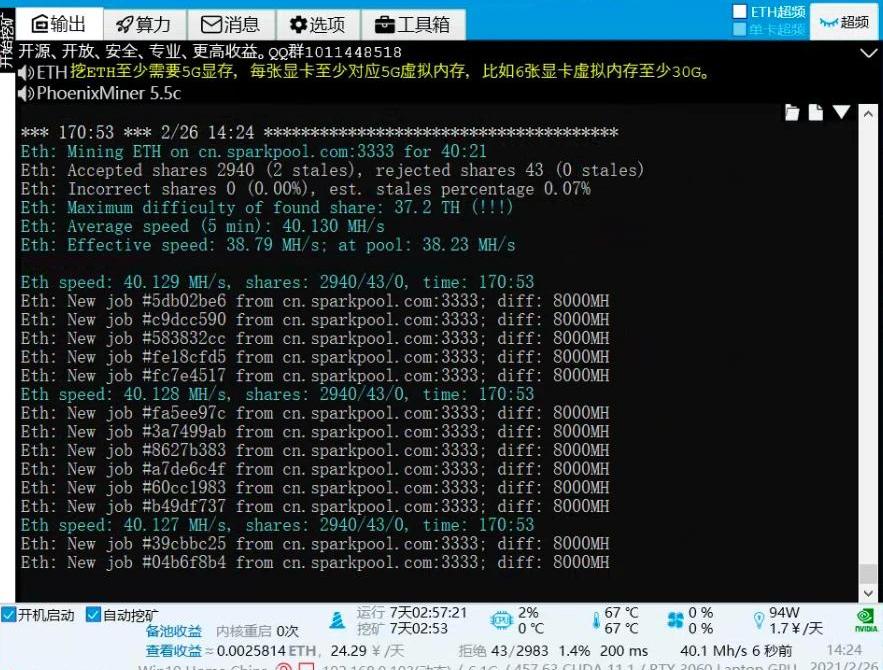The height and width of the screenshot is (670, 883).
Task: Enable the ETH超频 checkbox
Action: [740, 11]
